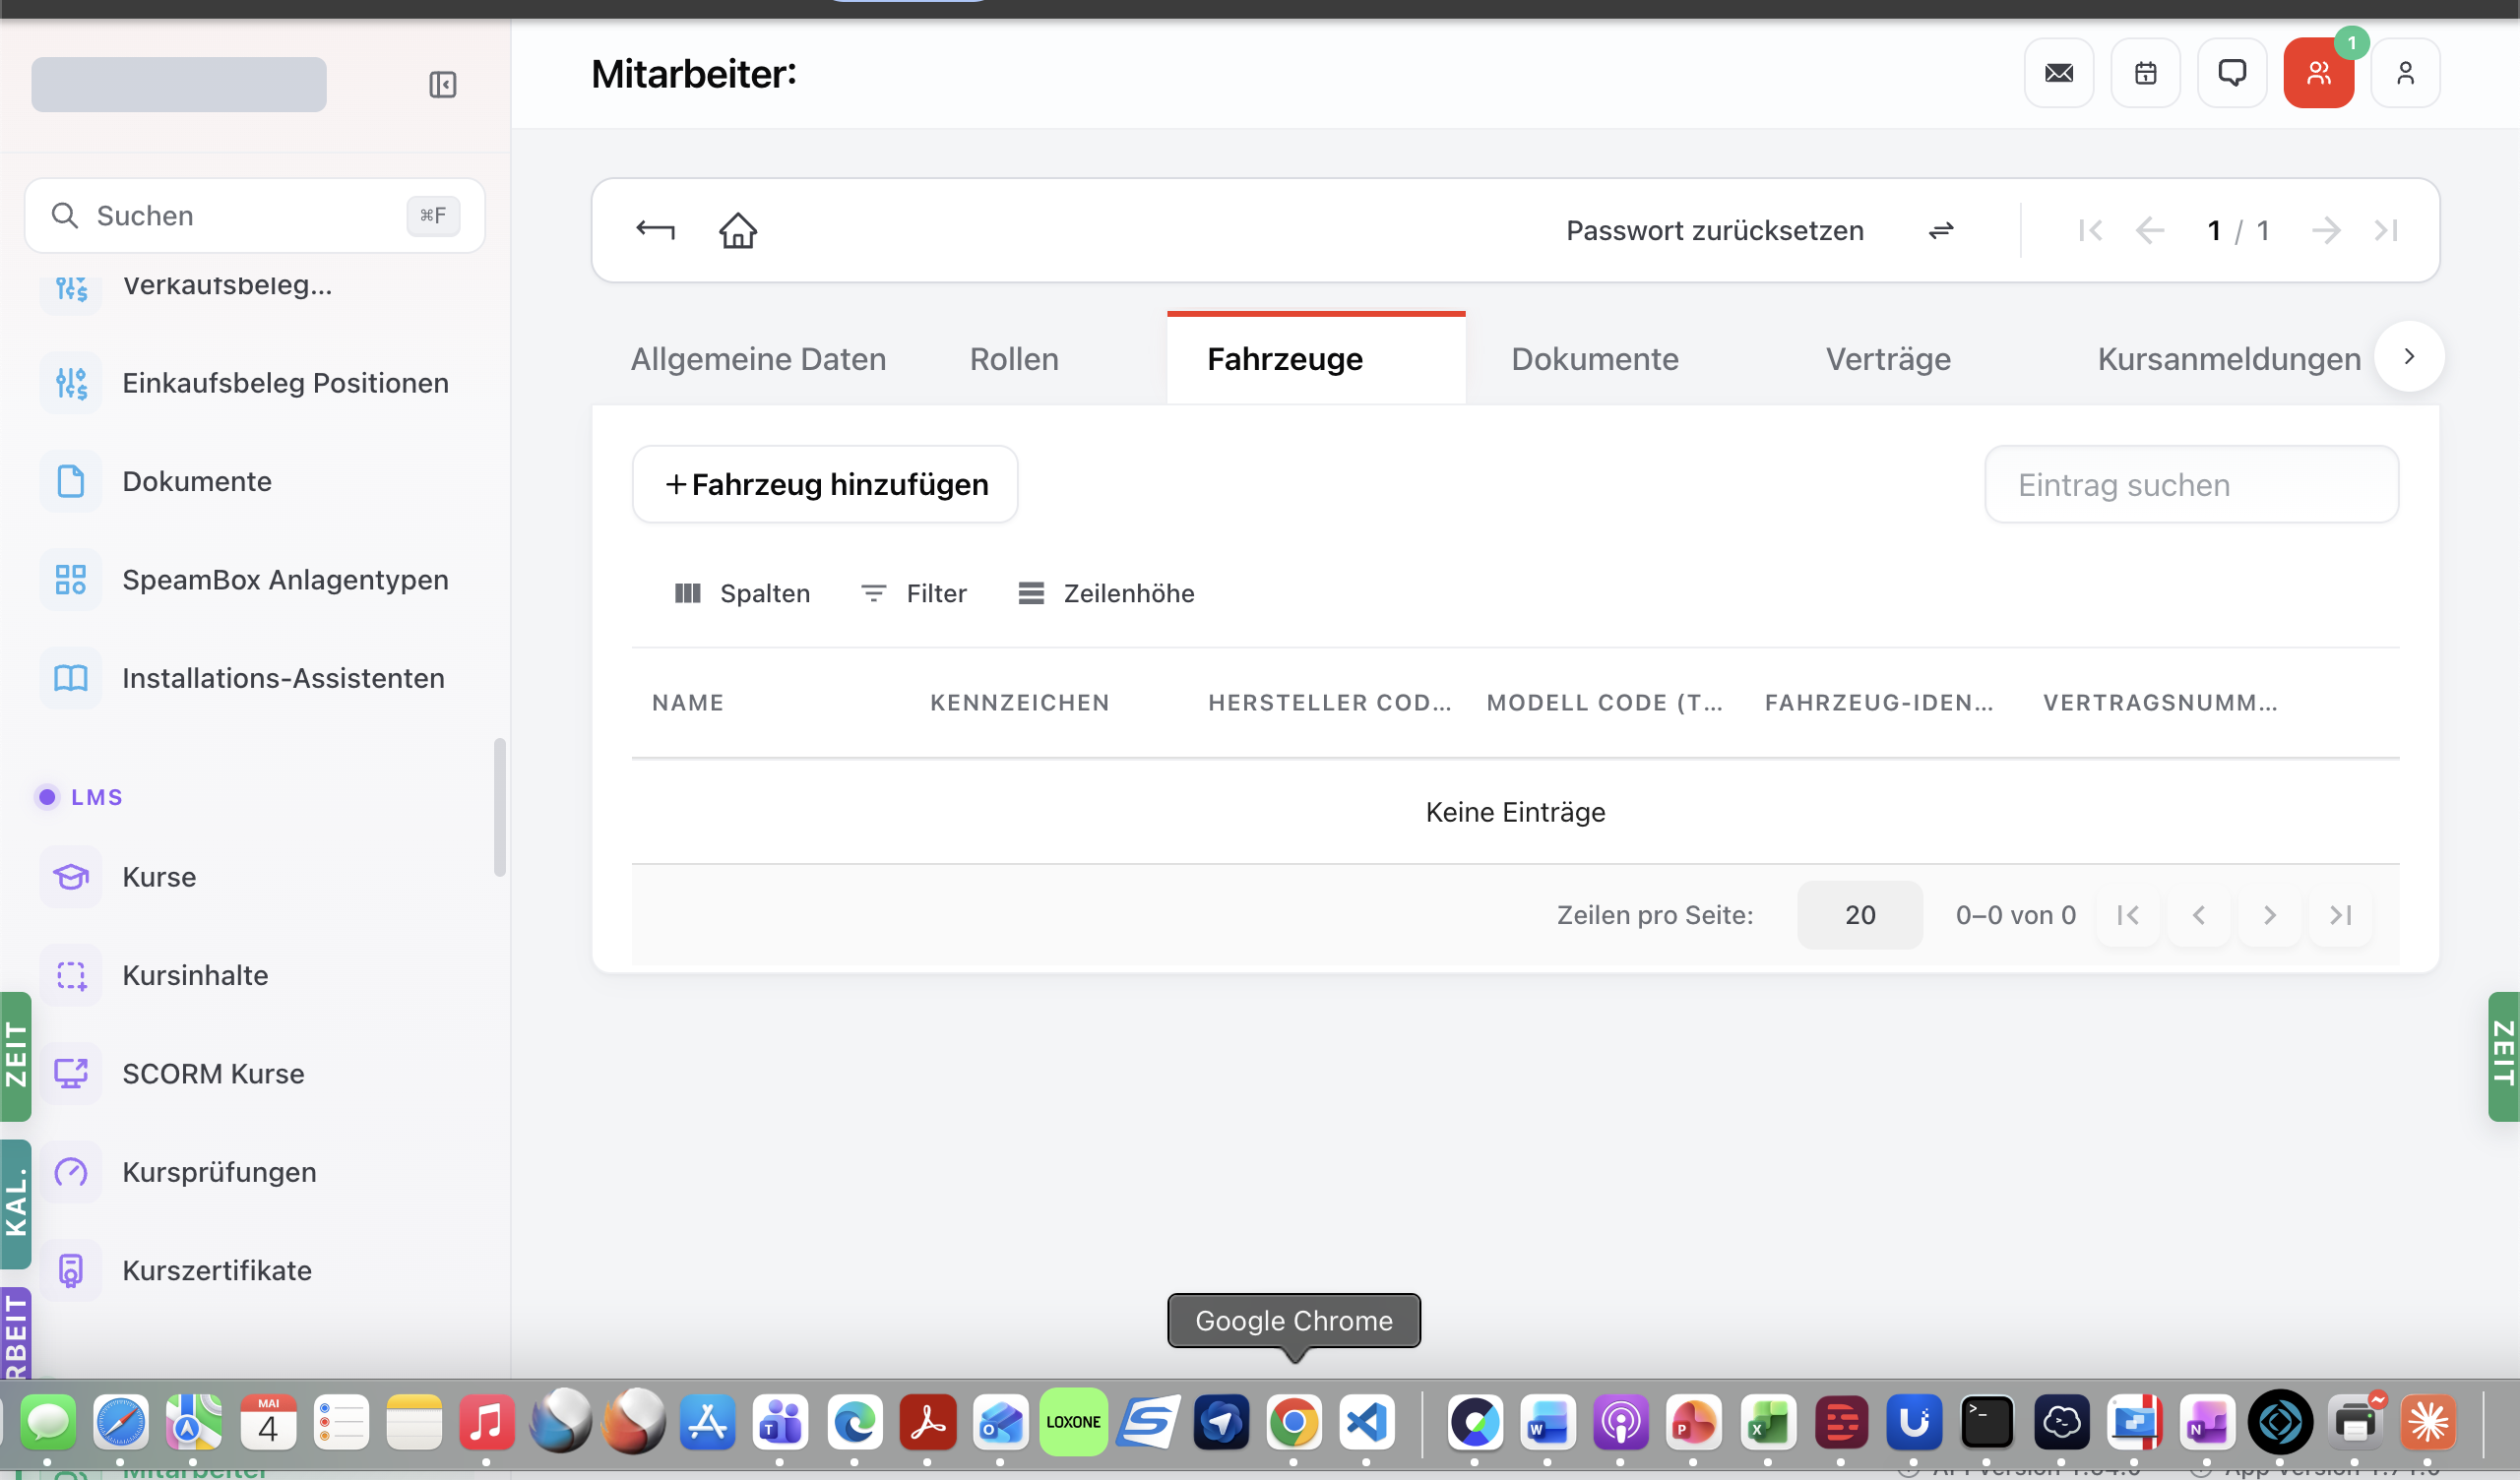Switch to Kursanmeldungen tab
Viewport: 2520px width, 1480px height.
2228,359
